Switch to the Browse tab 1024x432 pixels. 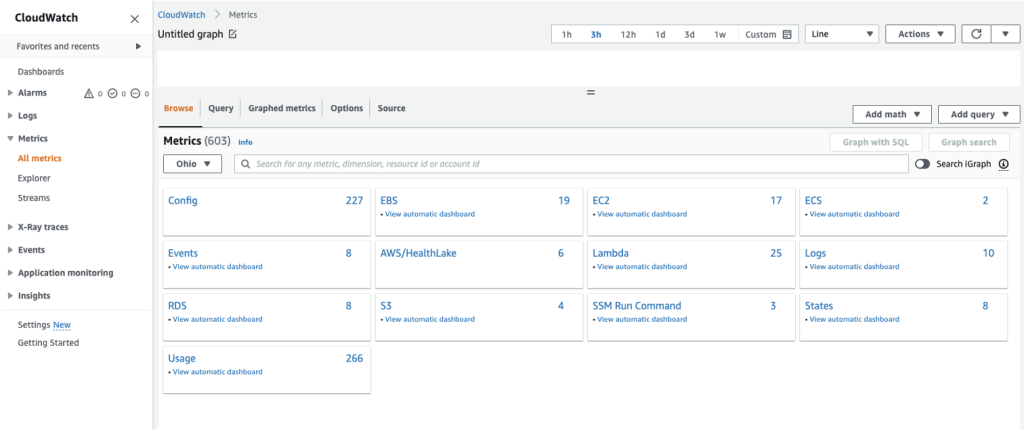[178, 108]
